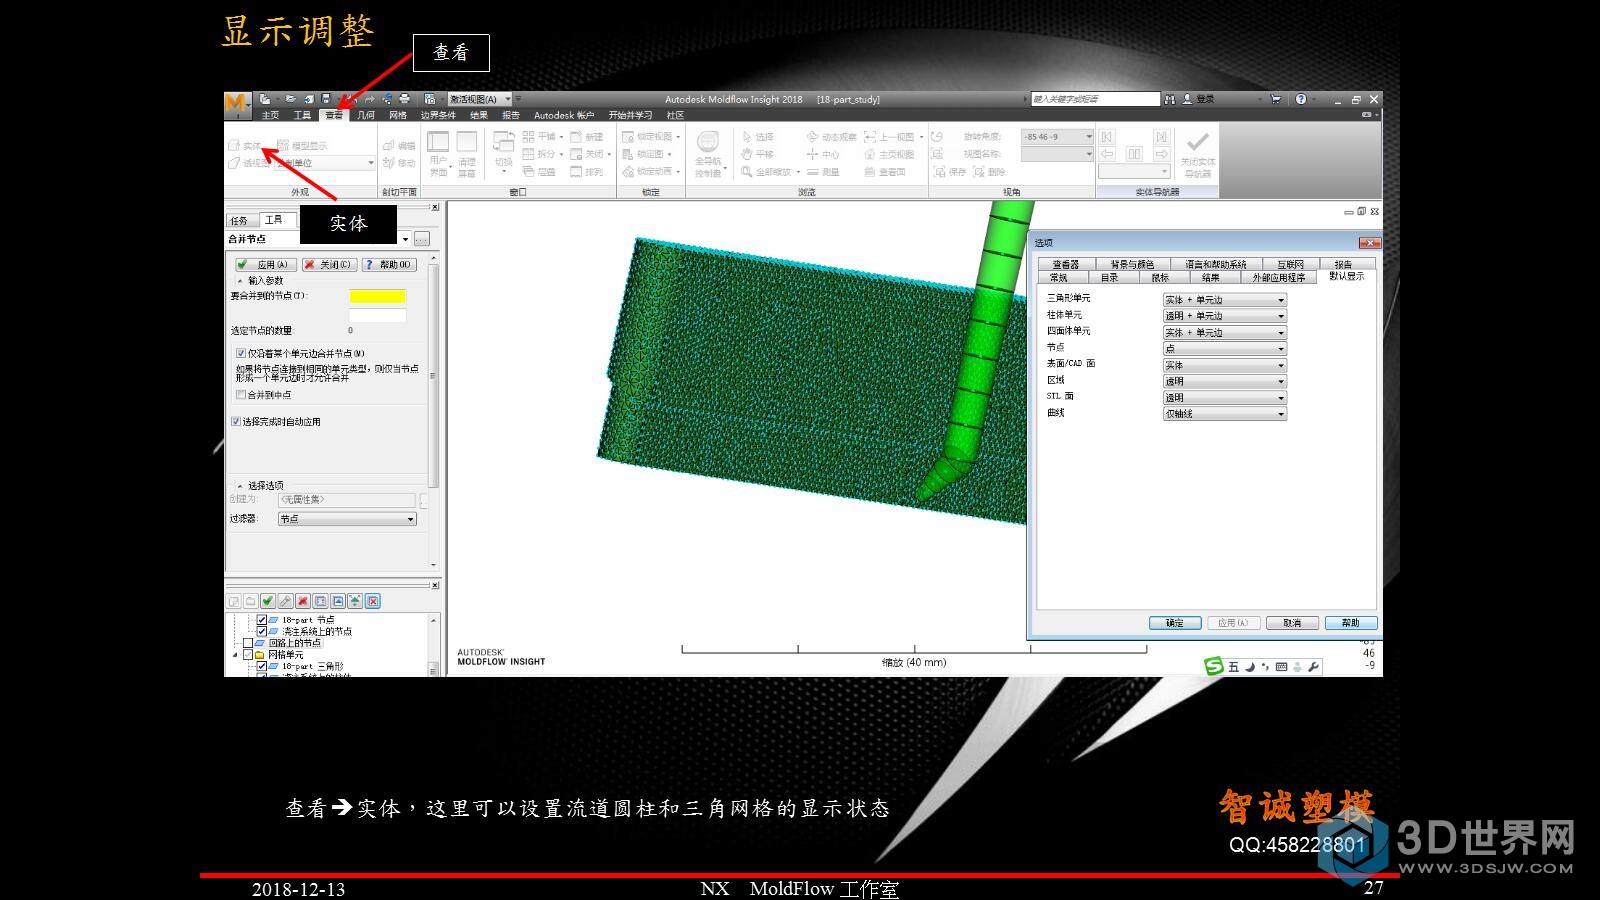
Task: Open 四面体单元 display dropdown
Action: pyautogui.click(x=1224, y=332)
